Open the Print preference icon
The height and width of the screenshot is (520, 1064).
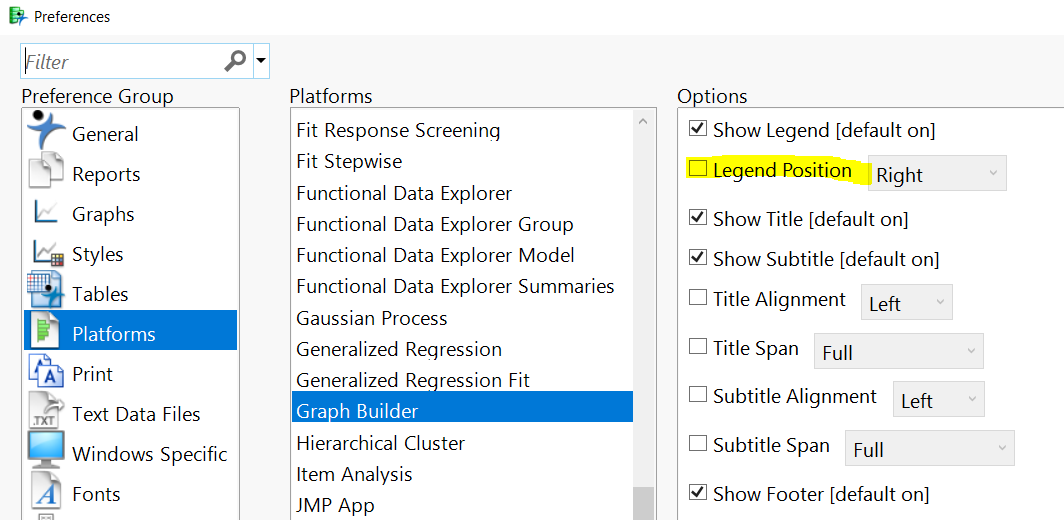click(46, 373)
